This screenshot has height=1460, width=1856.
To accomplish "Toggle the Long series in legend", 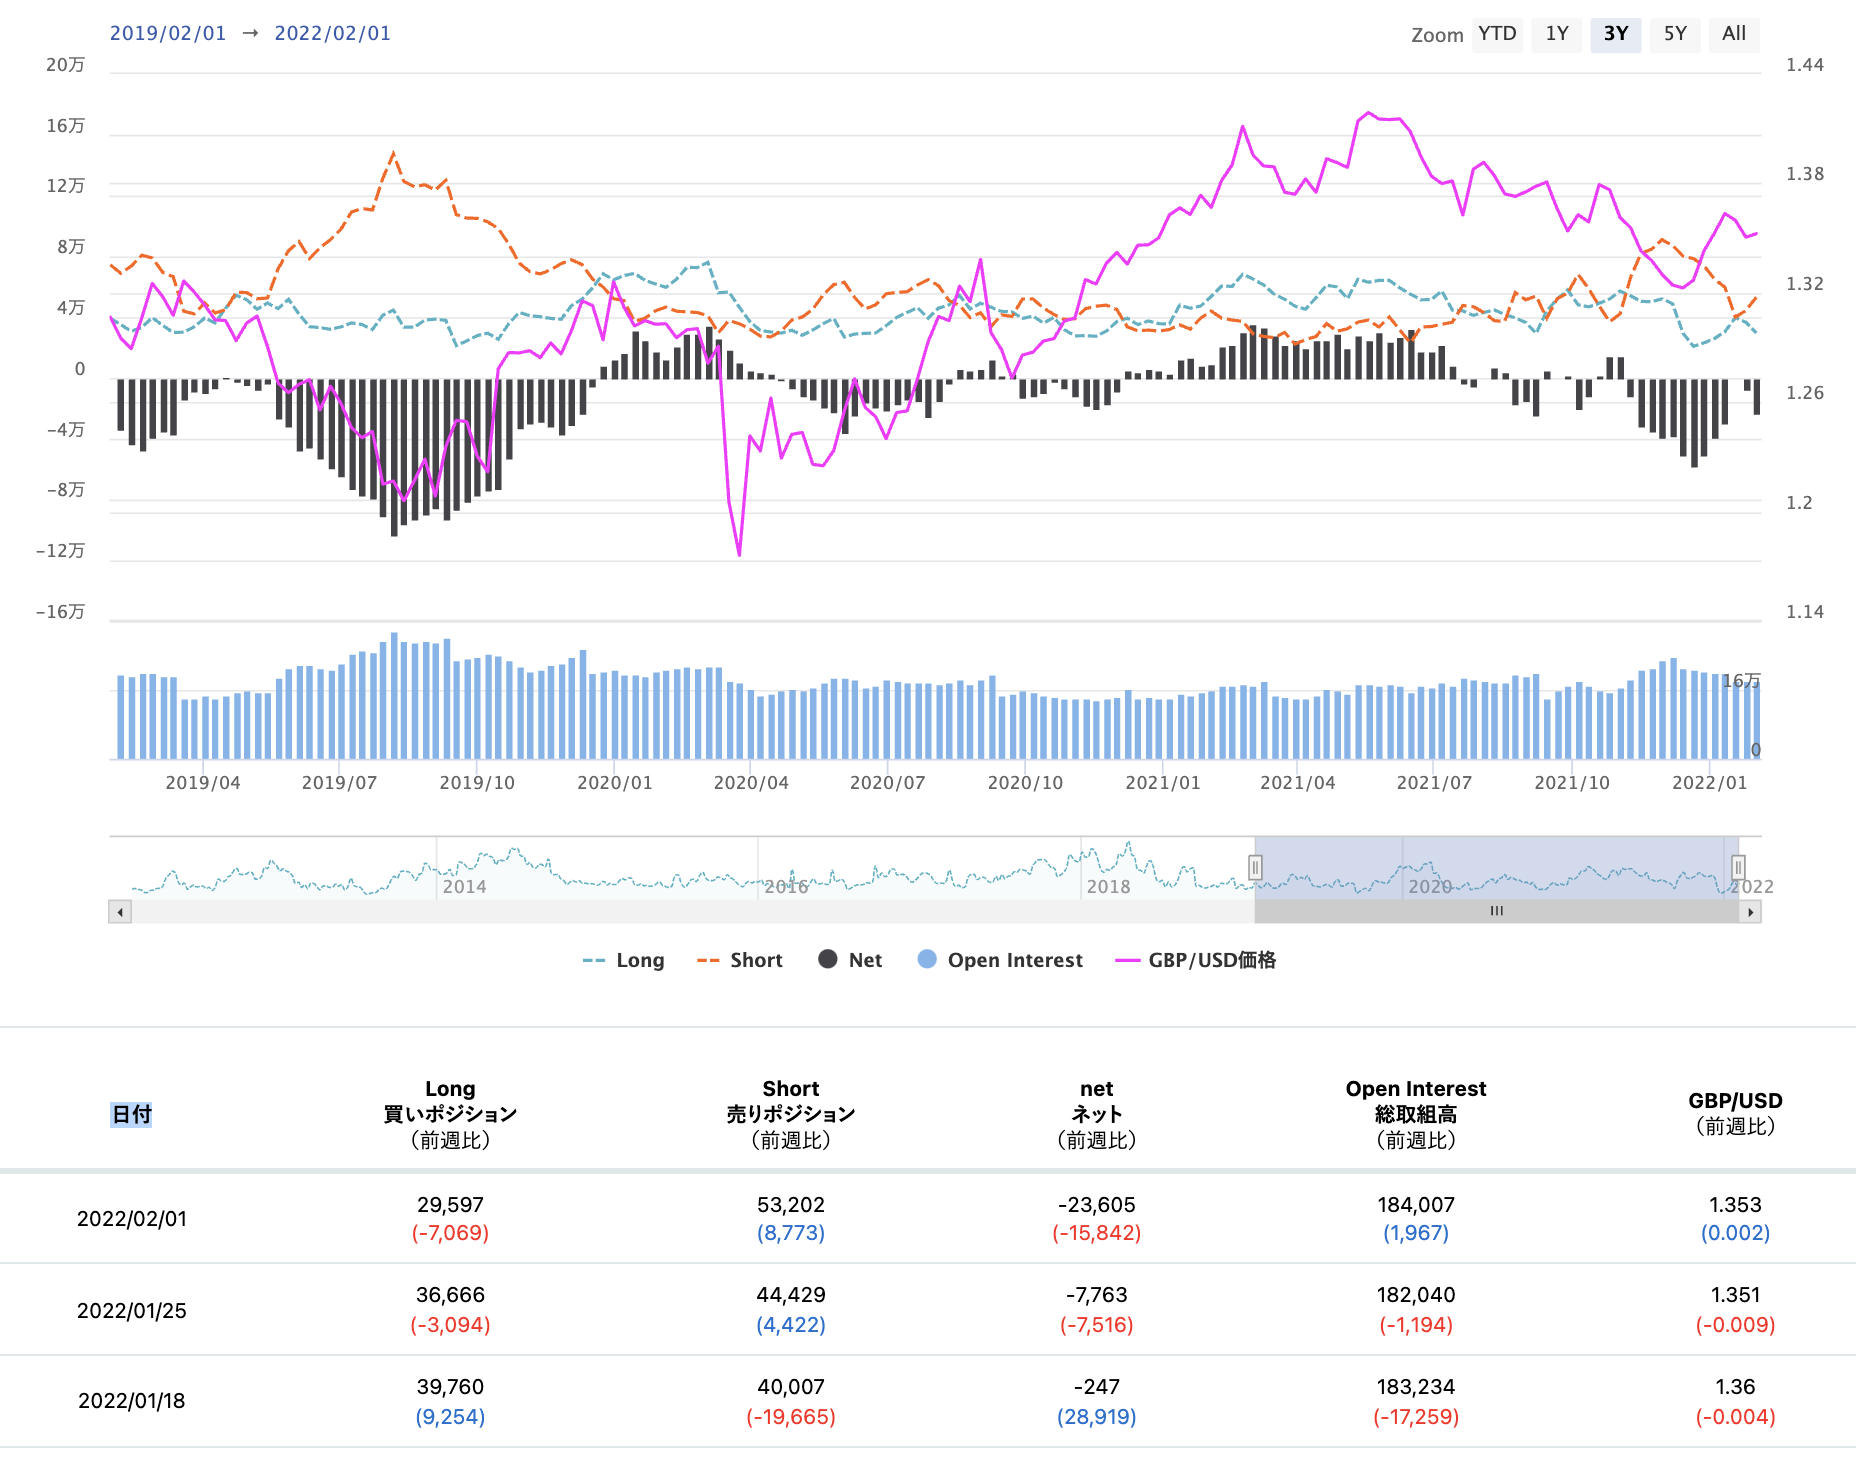I will pos(624,960).
